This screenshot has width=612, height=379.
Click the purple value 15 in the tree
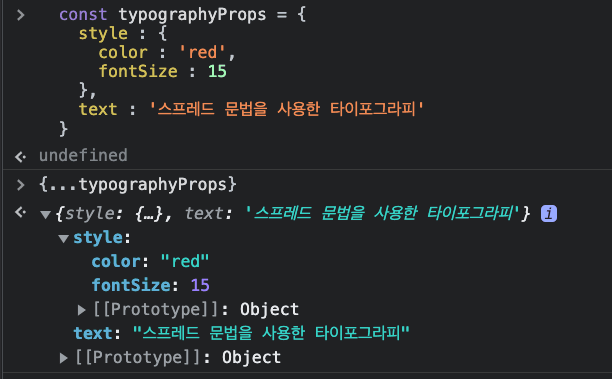click(200, 285)
